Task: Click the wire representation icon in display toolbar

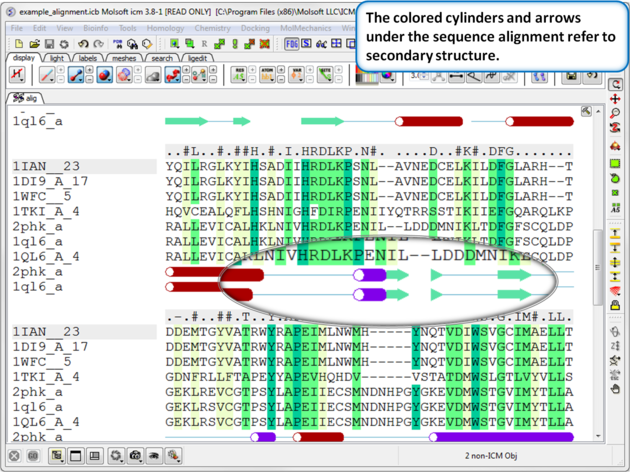Action: point(49,75)
